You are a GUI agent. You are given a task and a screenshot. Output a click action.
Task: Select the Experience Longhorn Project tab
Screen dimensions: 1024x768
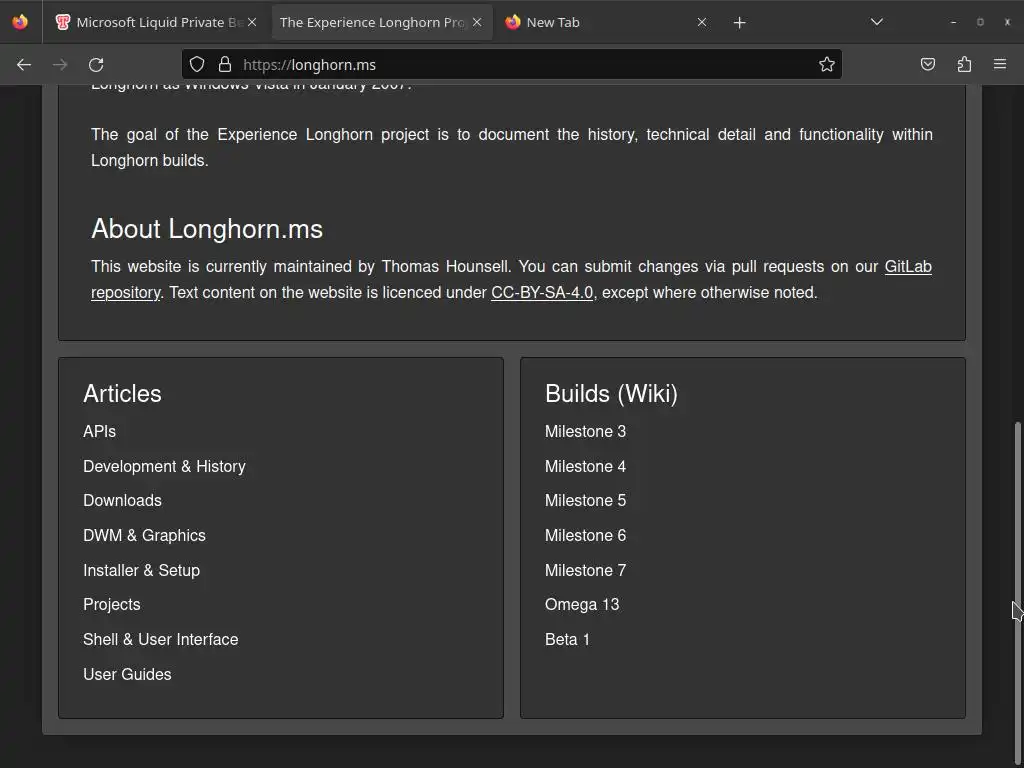point(380,22)
